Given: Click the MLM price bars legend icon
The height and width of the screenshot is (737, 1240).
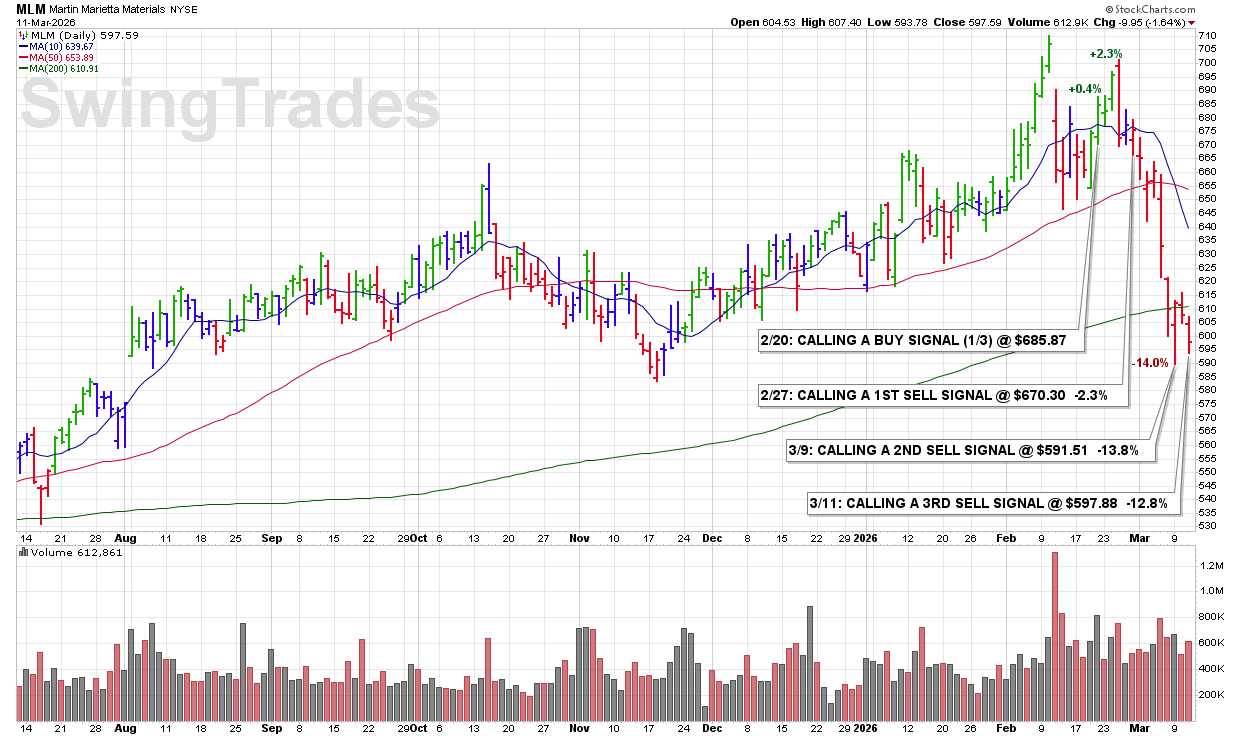Looking at the screenshot, I should pos(23,35).
